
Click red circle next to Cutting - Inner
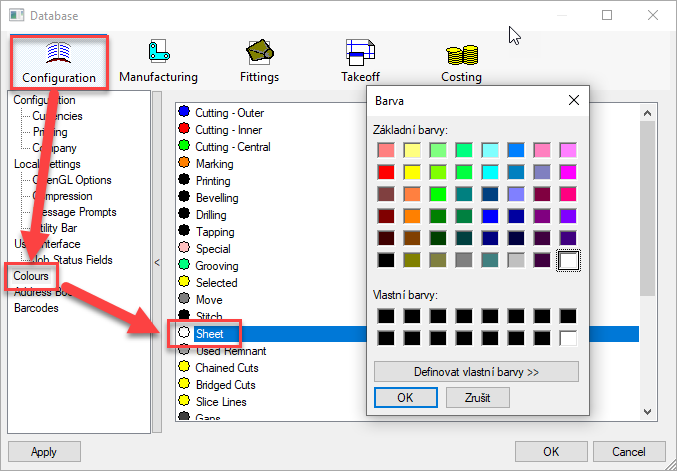[183, 129]
